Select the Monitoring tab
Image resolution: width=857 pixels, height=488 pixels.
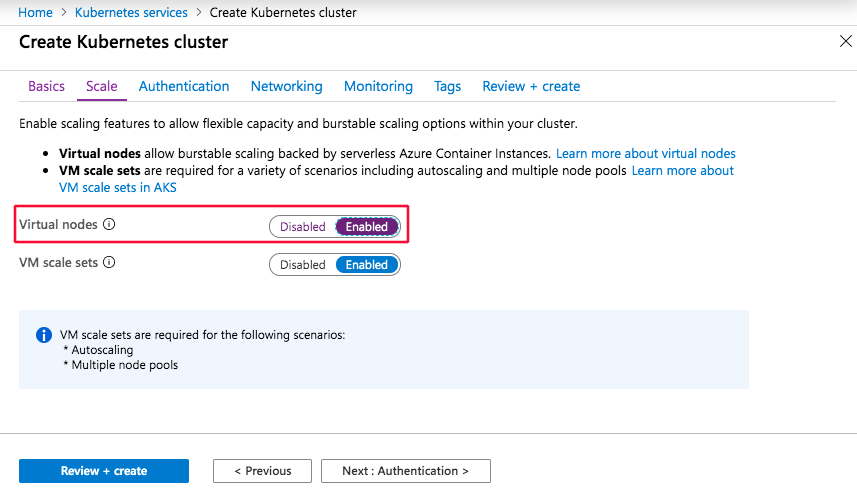point(378,86)
